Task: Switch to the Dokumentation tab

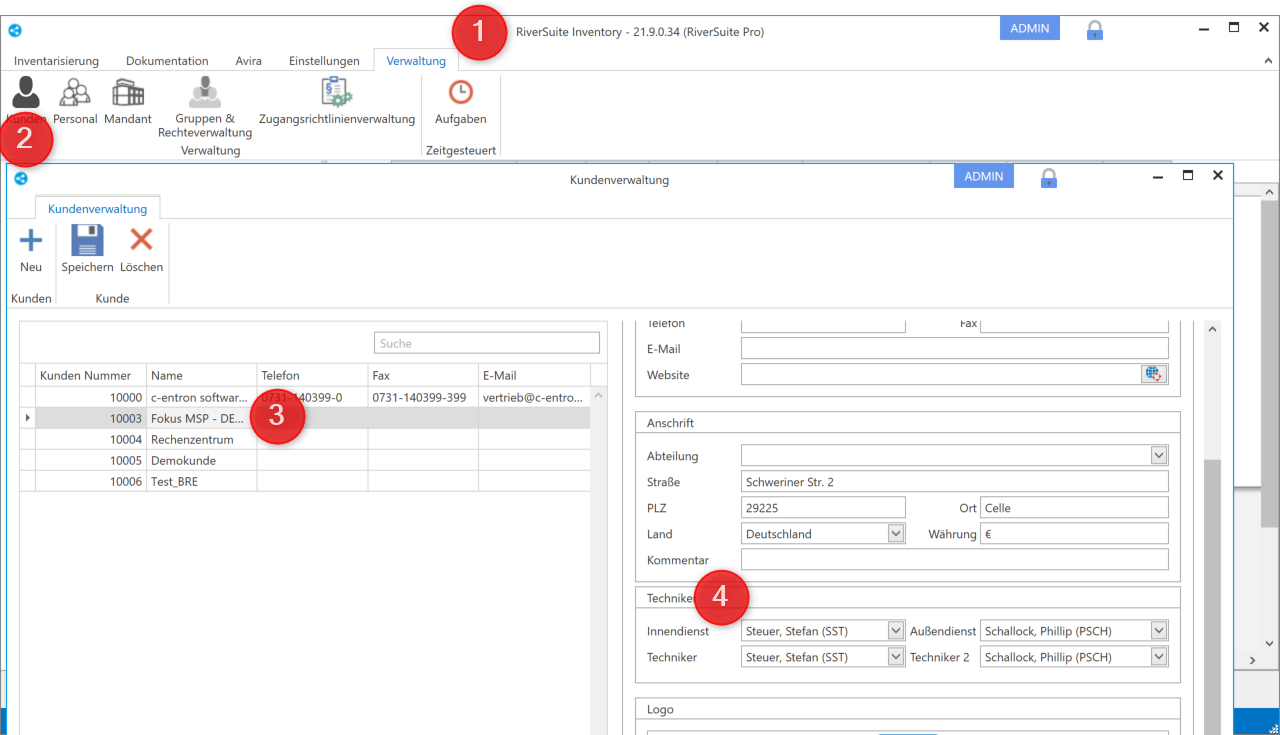Action: (167, 61)
